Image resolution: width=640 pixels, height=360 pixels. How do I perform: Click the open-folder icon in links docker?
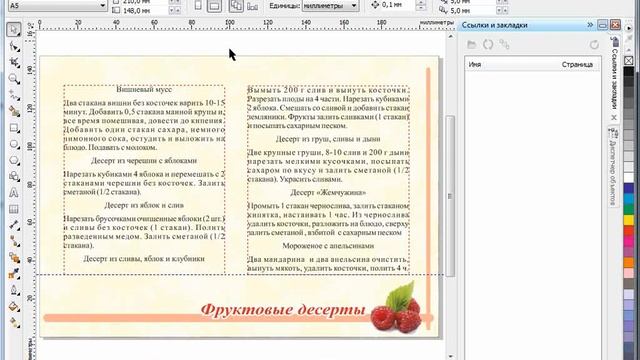point(472,44)
